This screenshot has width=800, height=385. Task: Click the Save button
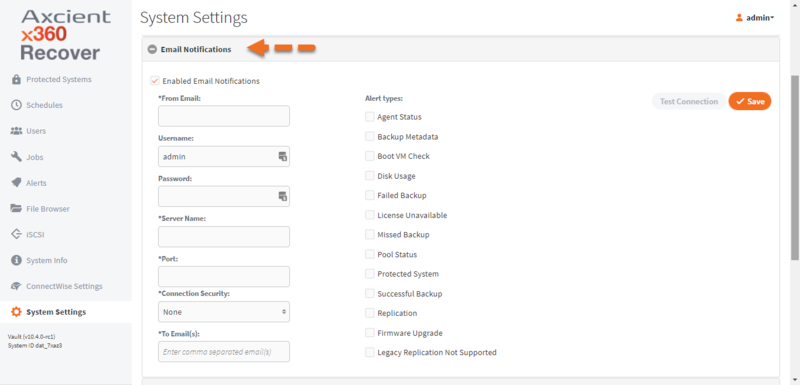749,101
